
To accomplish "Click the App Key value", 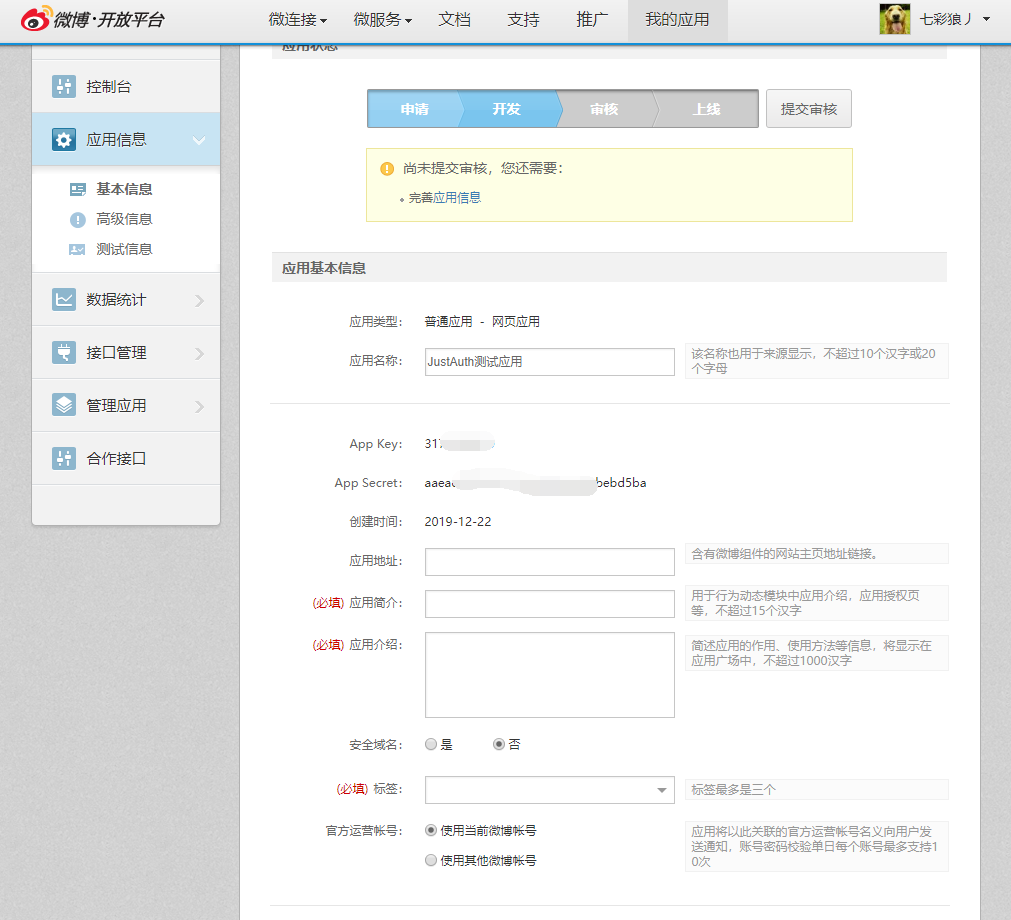I will click(459, 444).
